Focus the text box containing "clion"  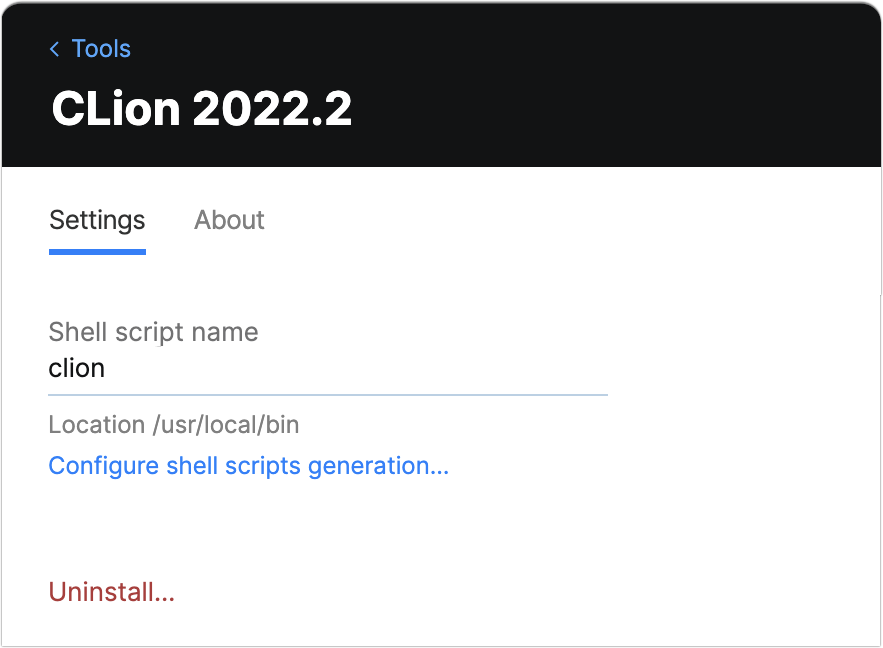click(x=300, y=368)
